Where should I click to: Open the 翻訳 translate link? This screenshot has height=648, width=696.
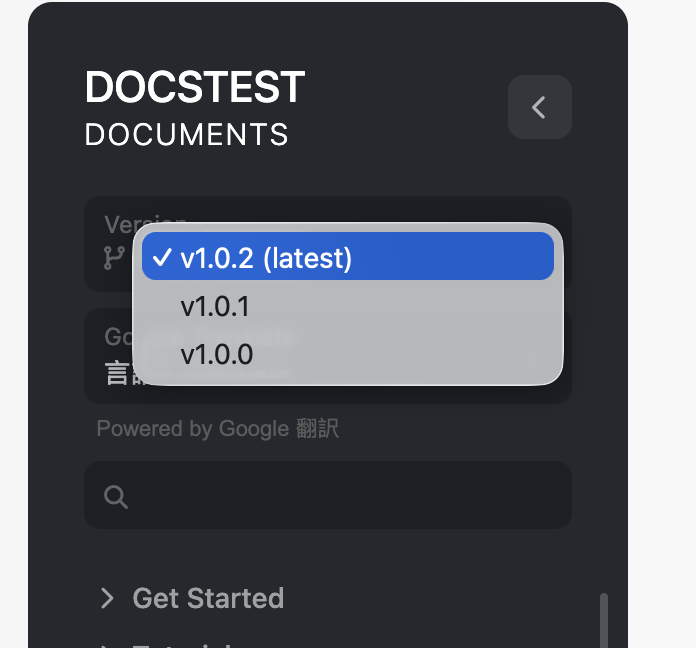tap(318, 429)
